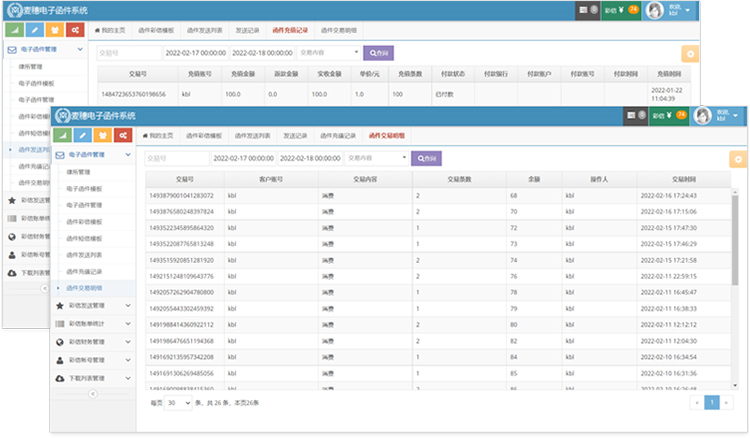This screenshot has height=438, width=750.
Task: Expand 下载列表管理 in the front window sidebar
Action: coord(92,377)
